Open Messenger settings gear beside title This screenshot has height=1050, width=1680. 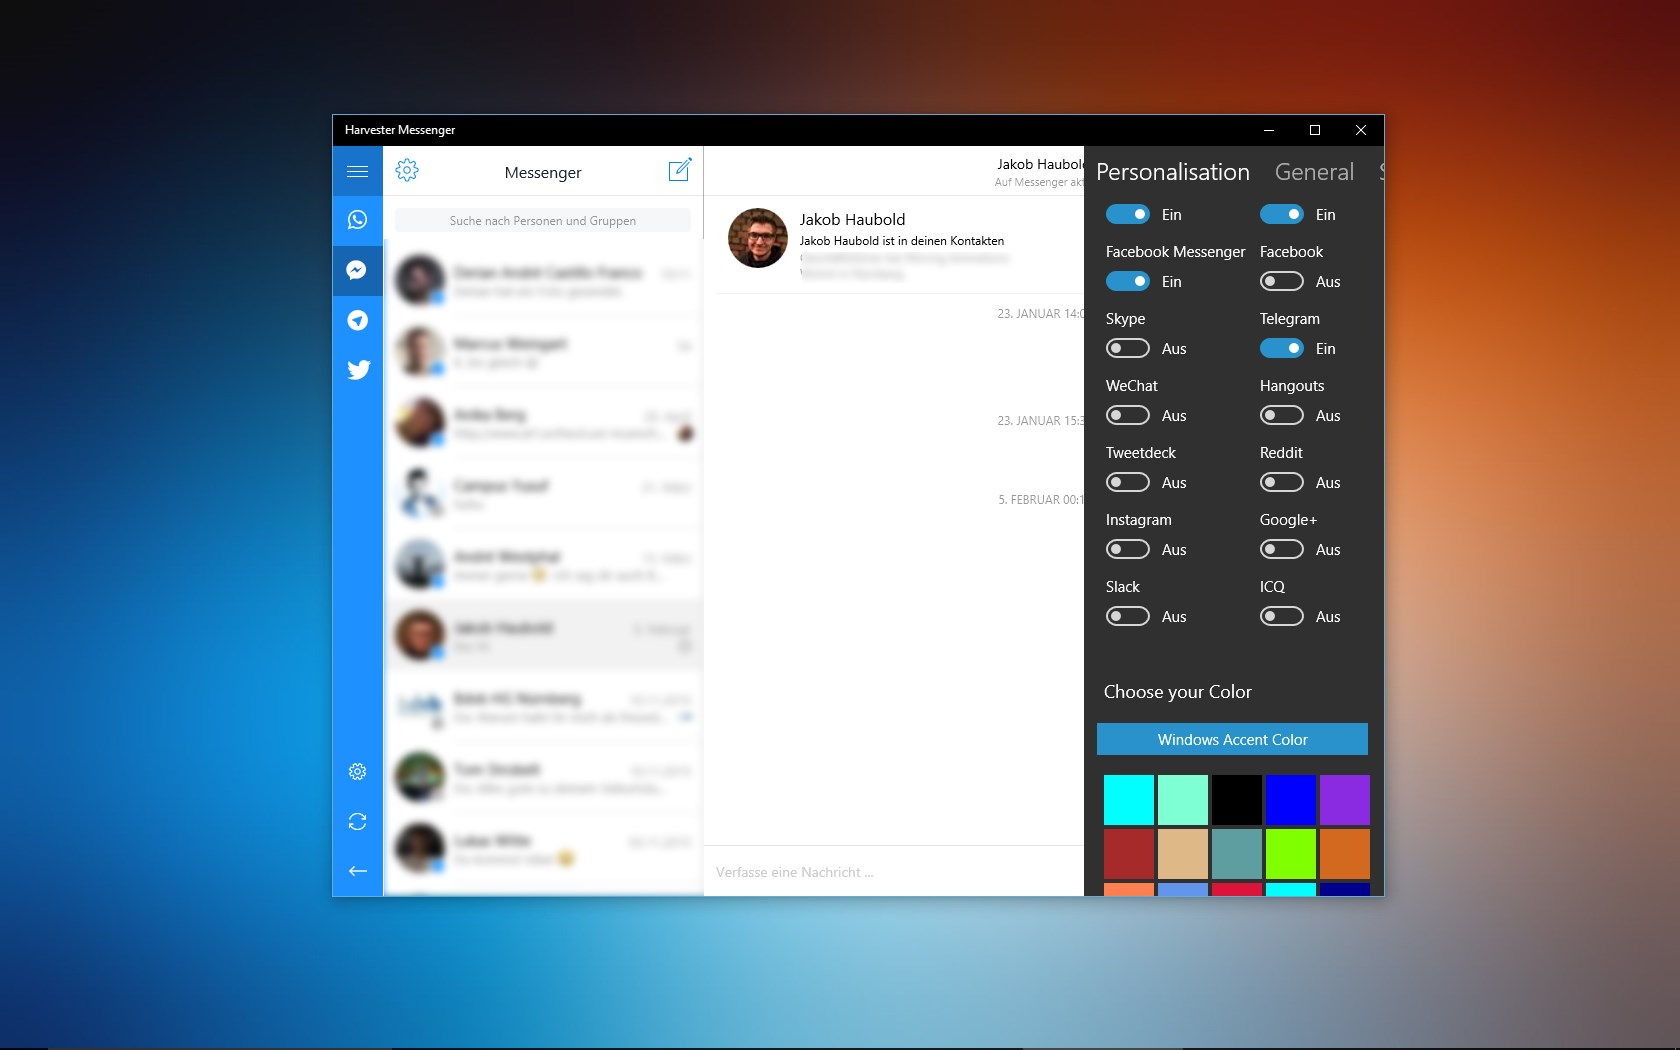point(407,170)
